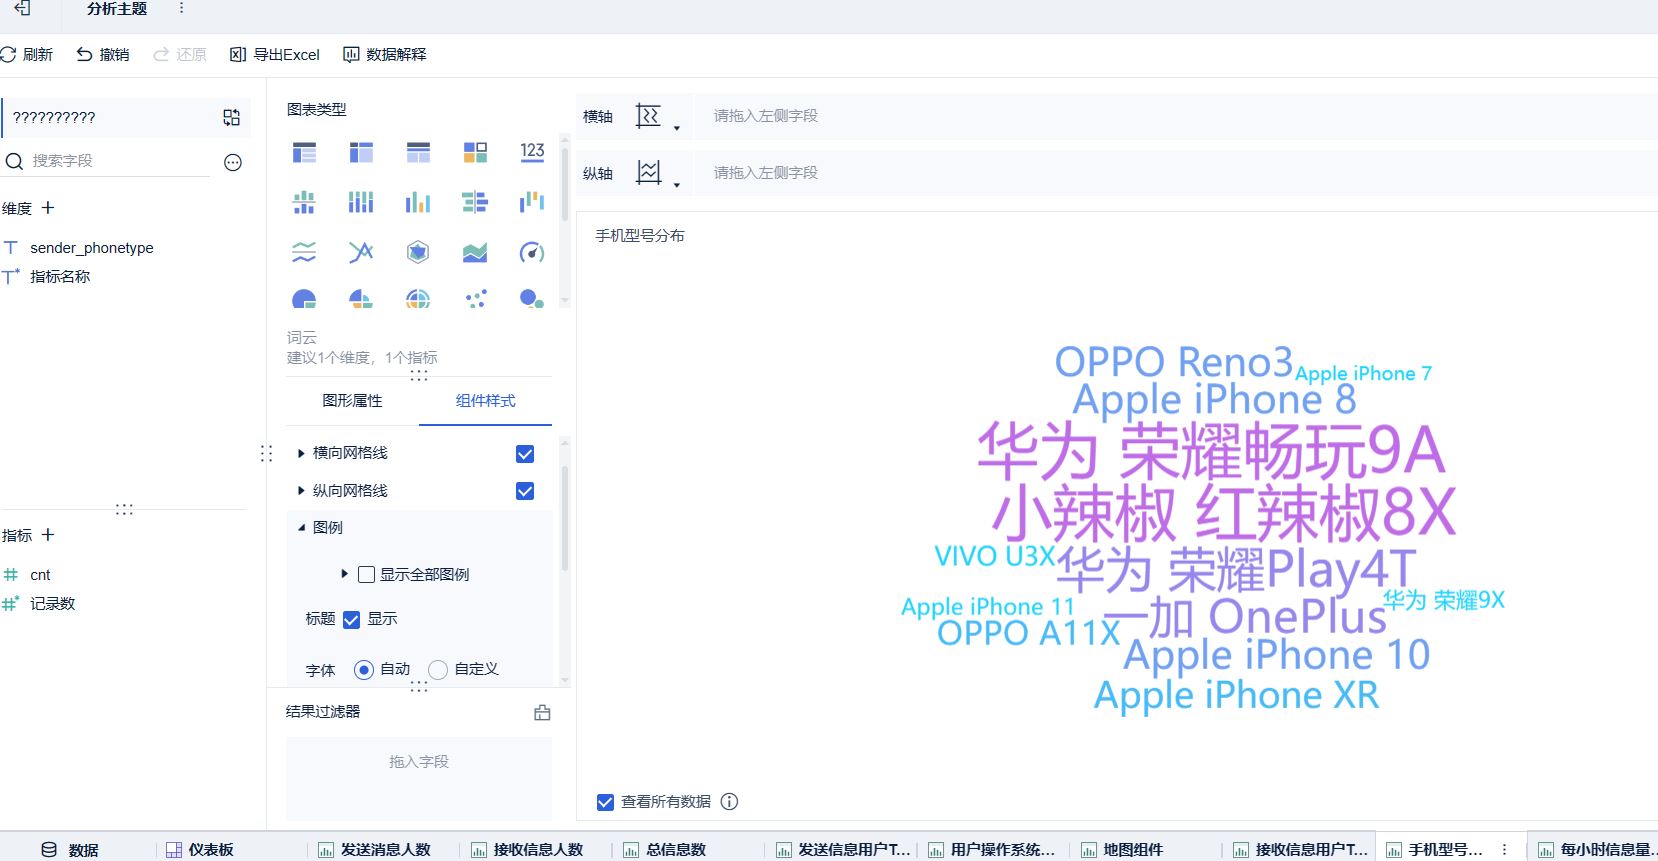The image size is (1658, 861).
Task: Add a new dimension with the plus icon
Action: click(x=48, y=208)
